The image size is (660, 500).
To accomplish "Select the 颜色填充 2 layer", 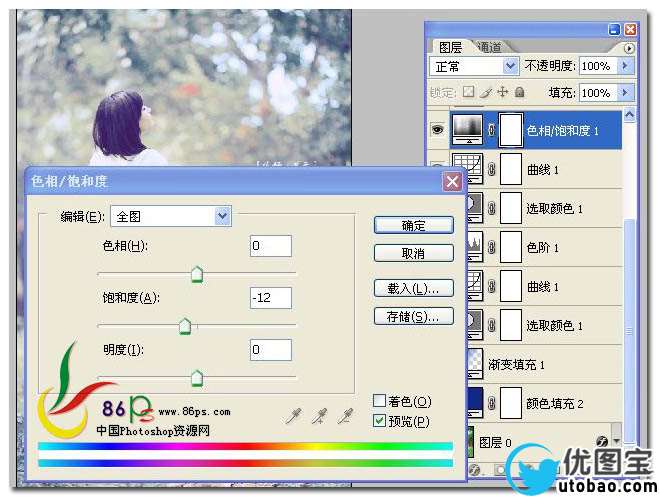I will point(543,404).
